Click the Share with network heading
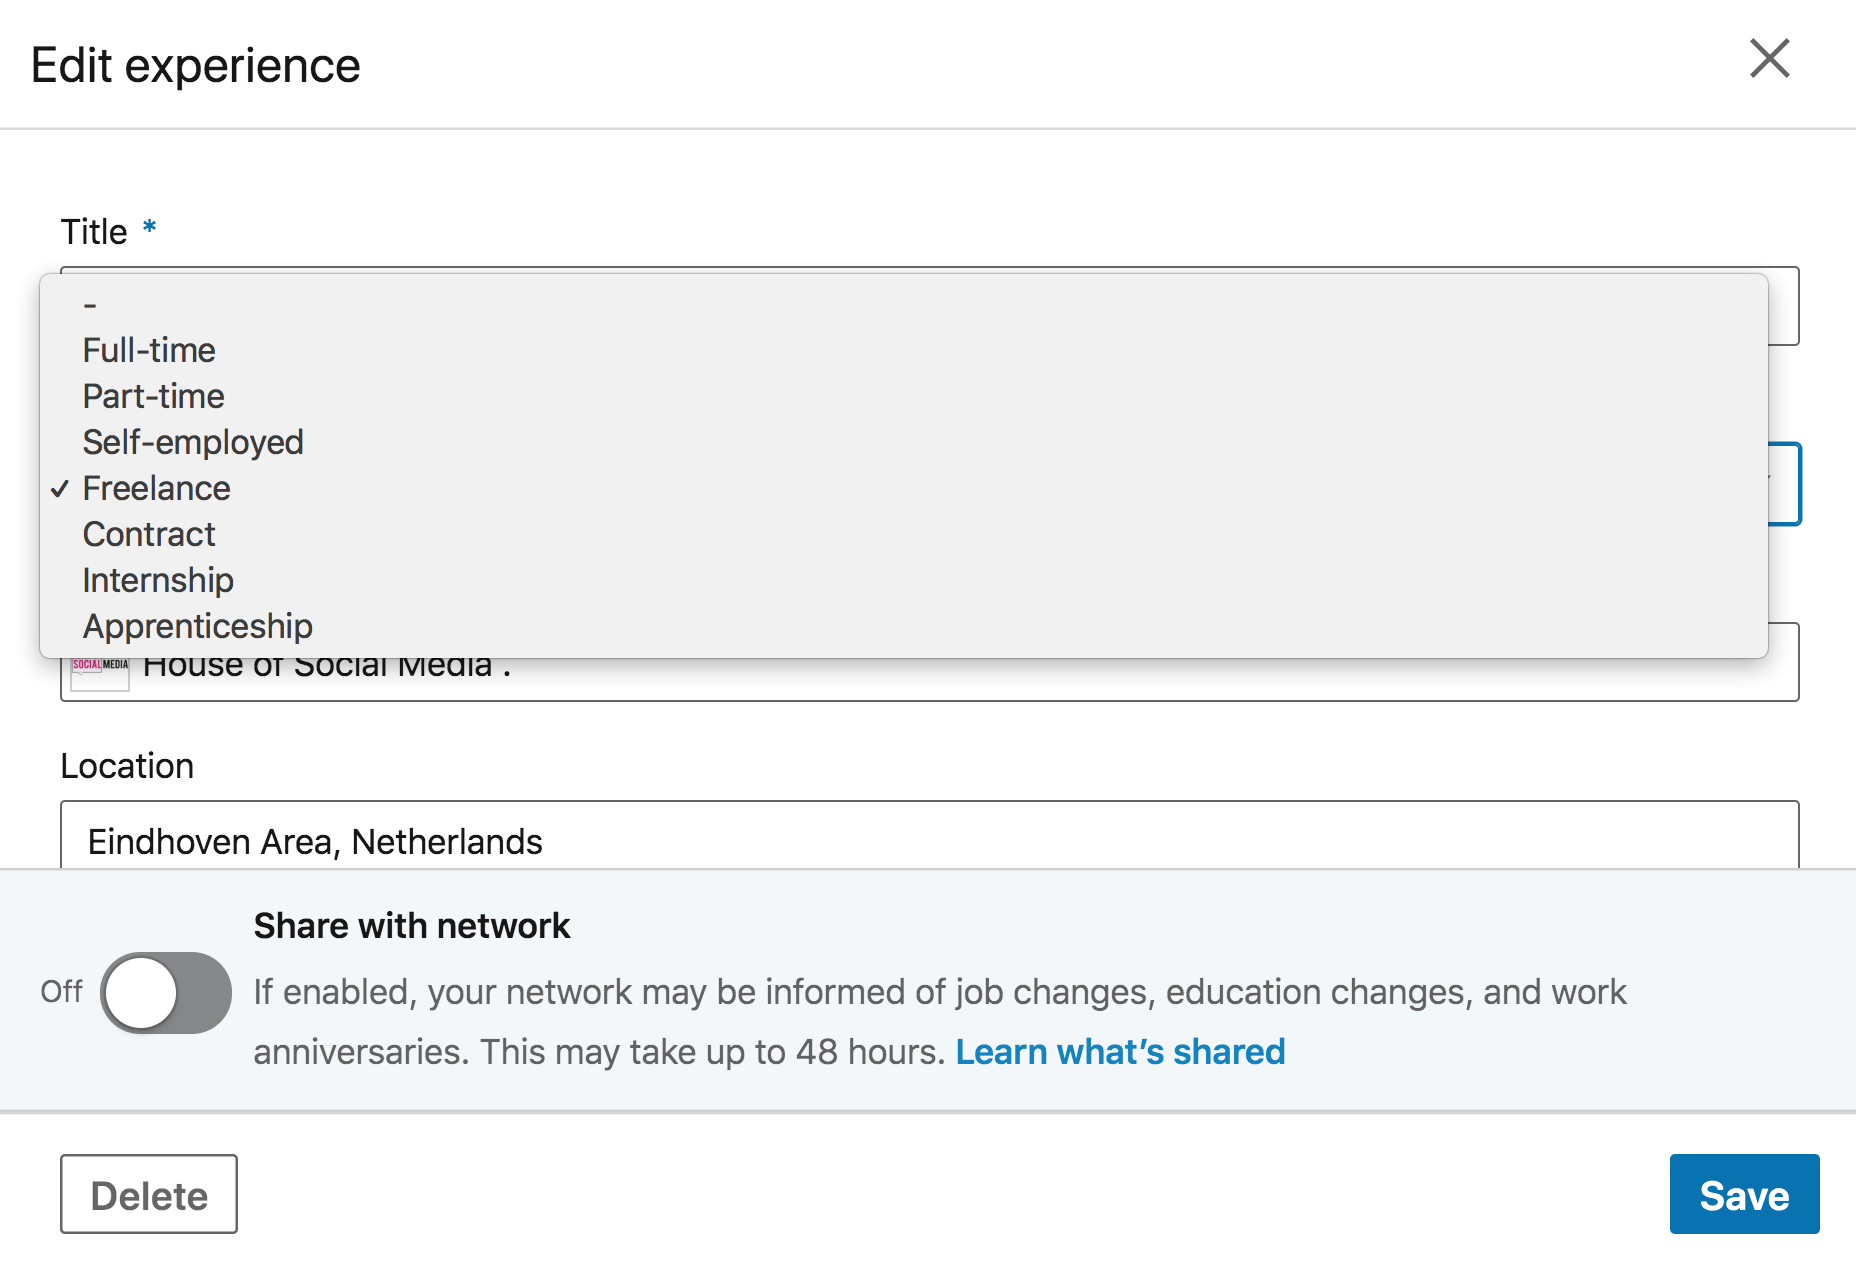This screenshot has height=1274, width=1856. pyautogui.click(x=411, y=926)
